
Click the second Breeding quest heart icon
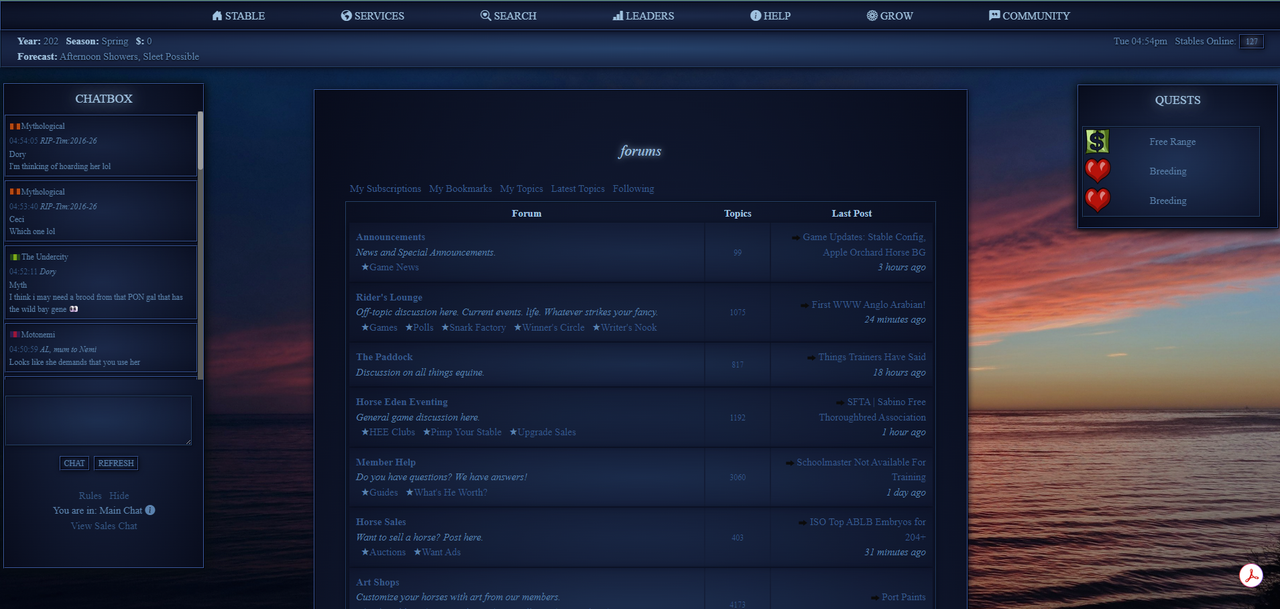pos(1098,200)
